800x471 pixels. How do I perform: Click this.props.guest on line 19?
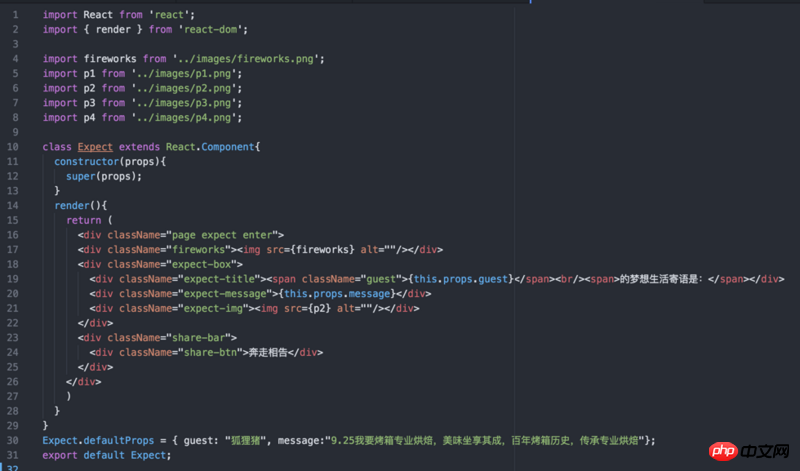(x=461, y=279)
